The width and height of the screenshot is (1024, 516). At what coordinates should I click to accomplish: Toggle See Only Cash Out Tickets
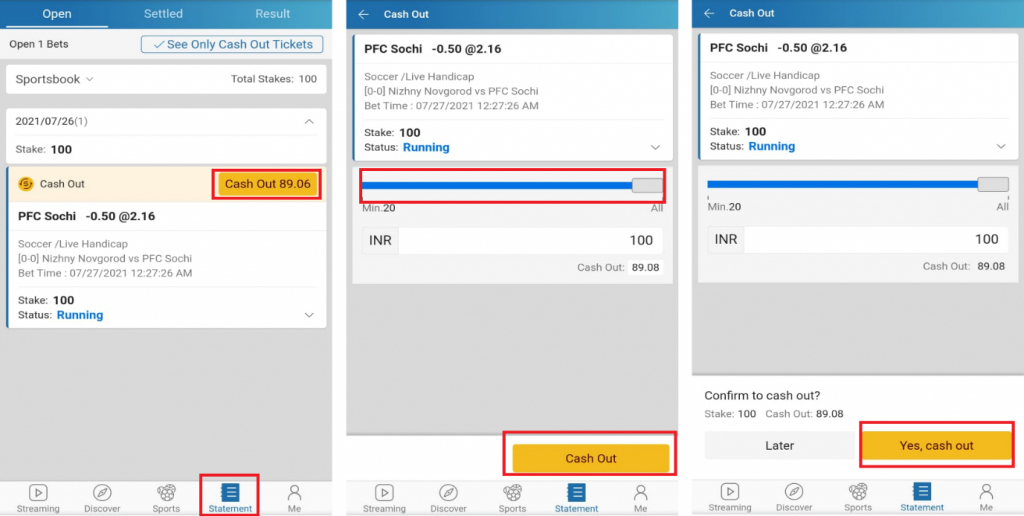click(x=232, y=44)
